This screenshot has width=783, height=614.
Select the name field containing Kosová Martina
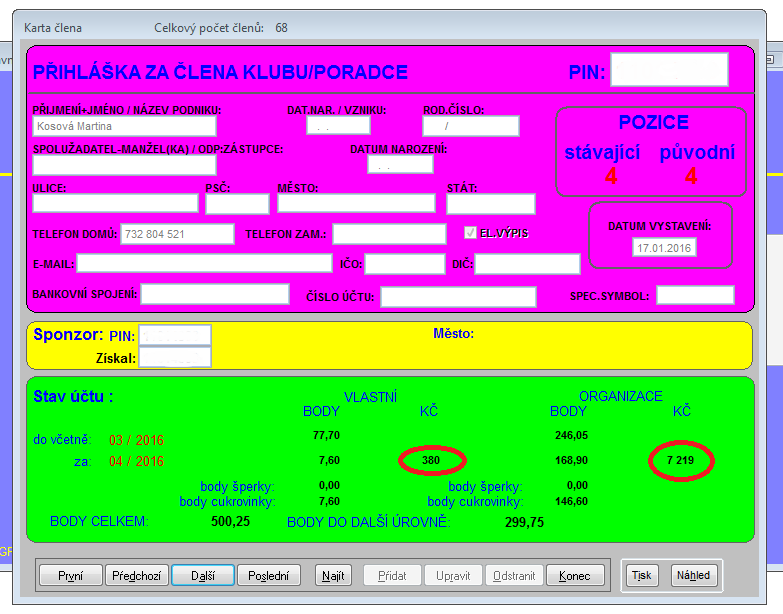pos(124,127)
